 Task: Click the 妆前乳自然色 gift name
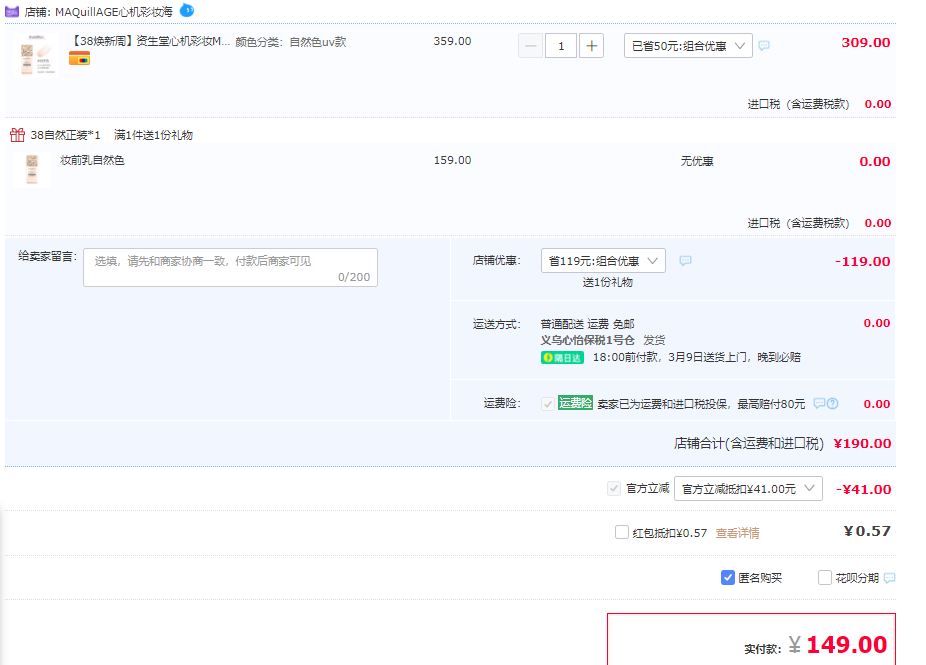92,160
